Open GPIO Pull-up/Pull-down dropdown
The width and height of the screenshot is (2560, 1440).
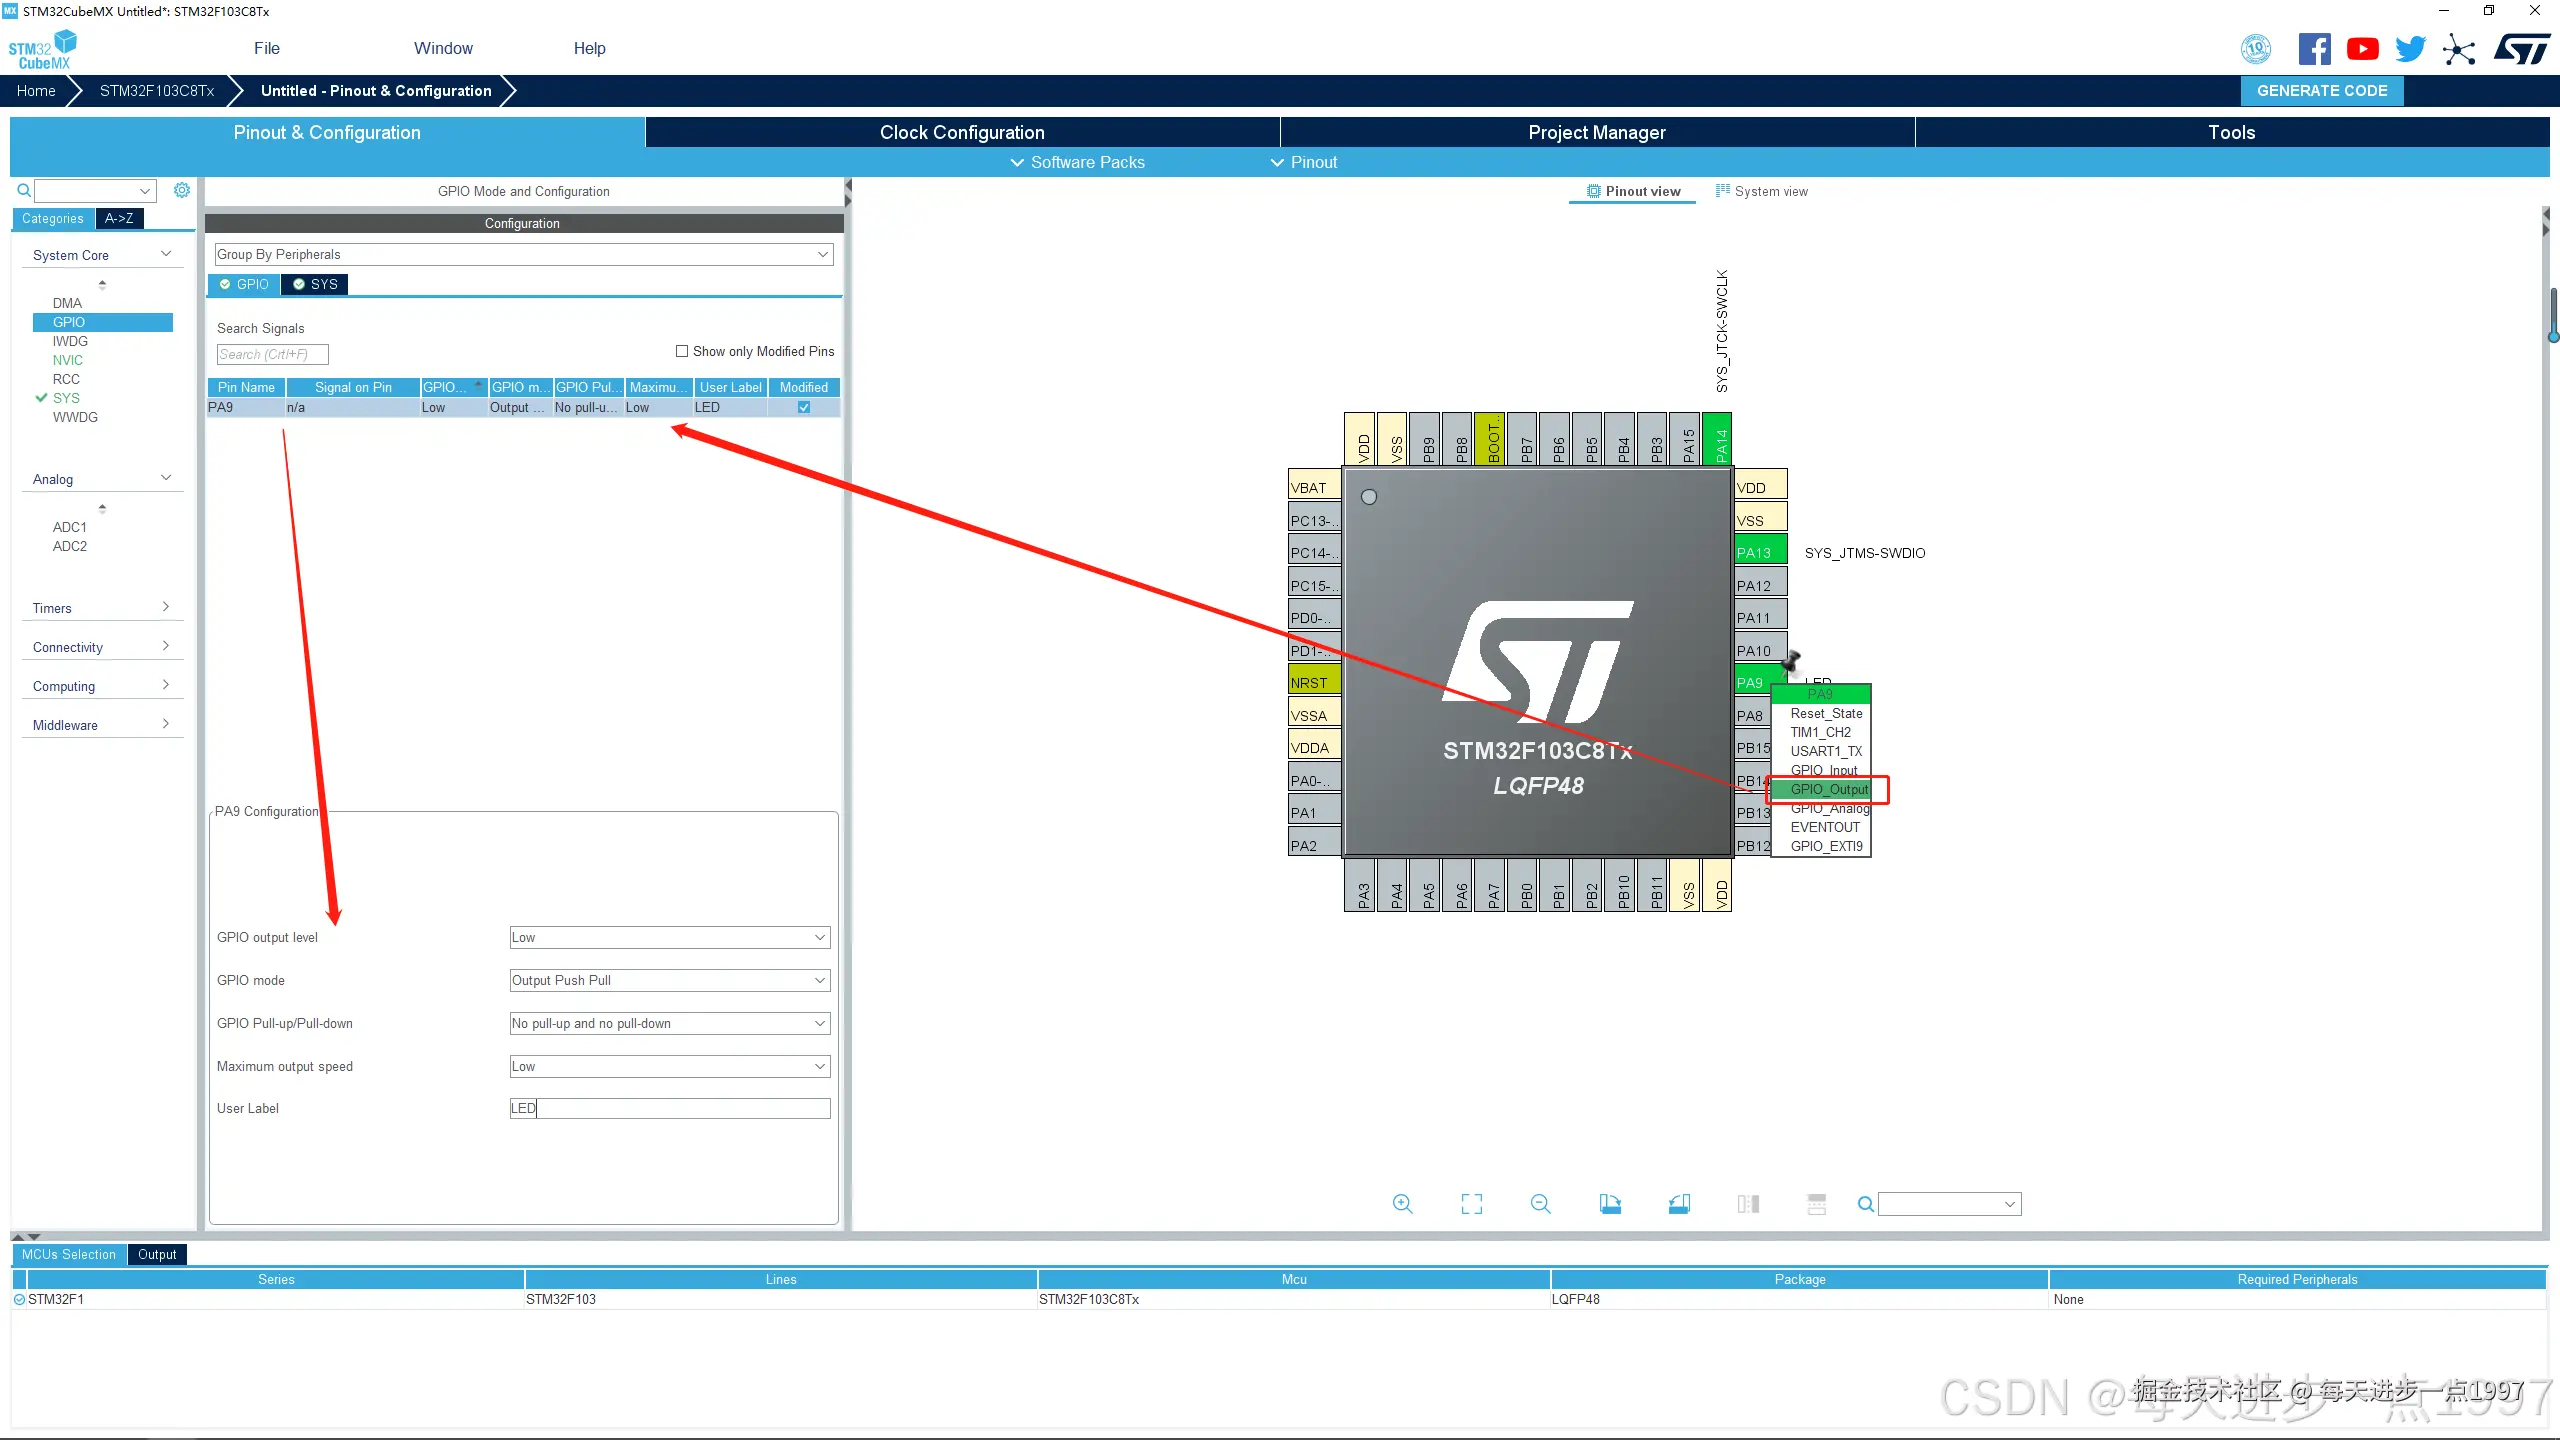tap(670, 1024)
